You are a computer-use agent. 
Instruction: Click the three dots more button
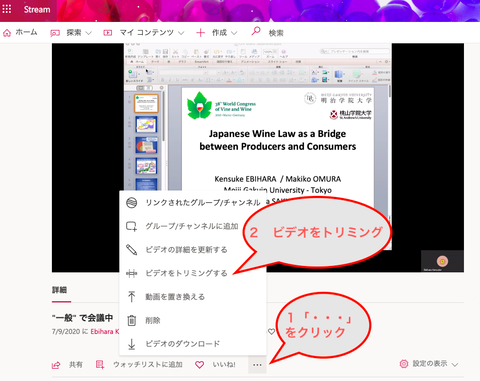point(257,365)
